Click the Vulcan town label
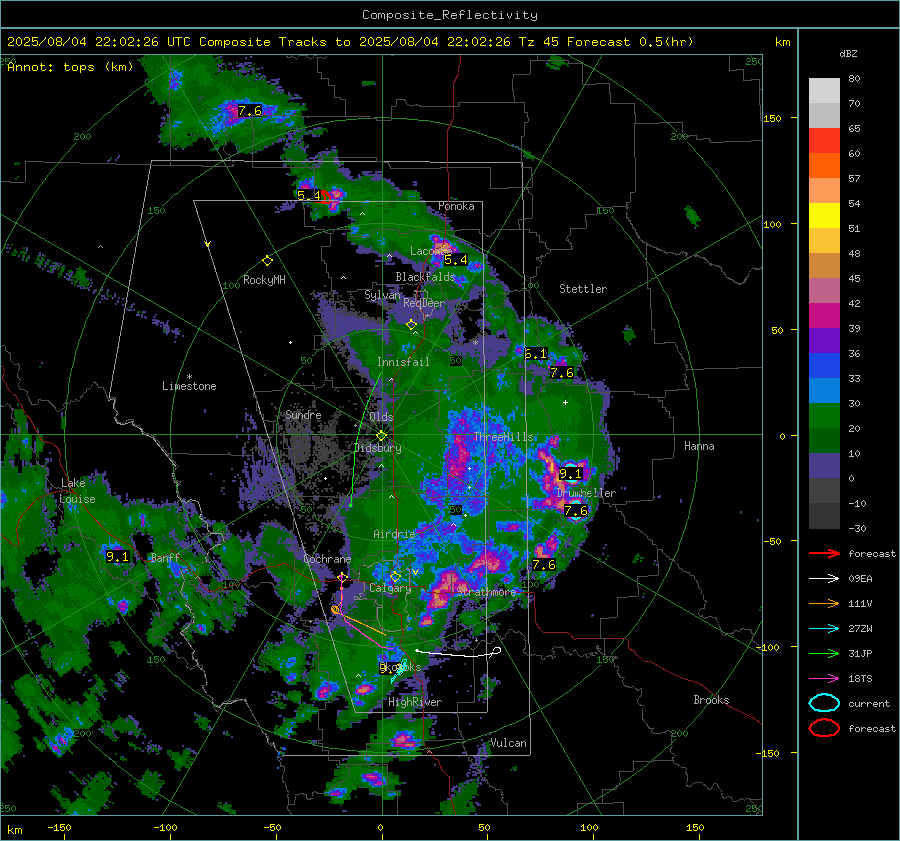The height and width of the screenshot is (841, 900). (x=508, y=743)
